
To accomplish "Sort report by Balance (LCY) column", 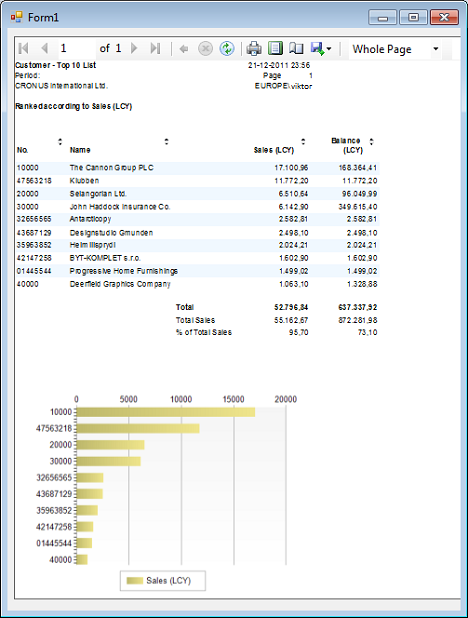I will 371,141.
